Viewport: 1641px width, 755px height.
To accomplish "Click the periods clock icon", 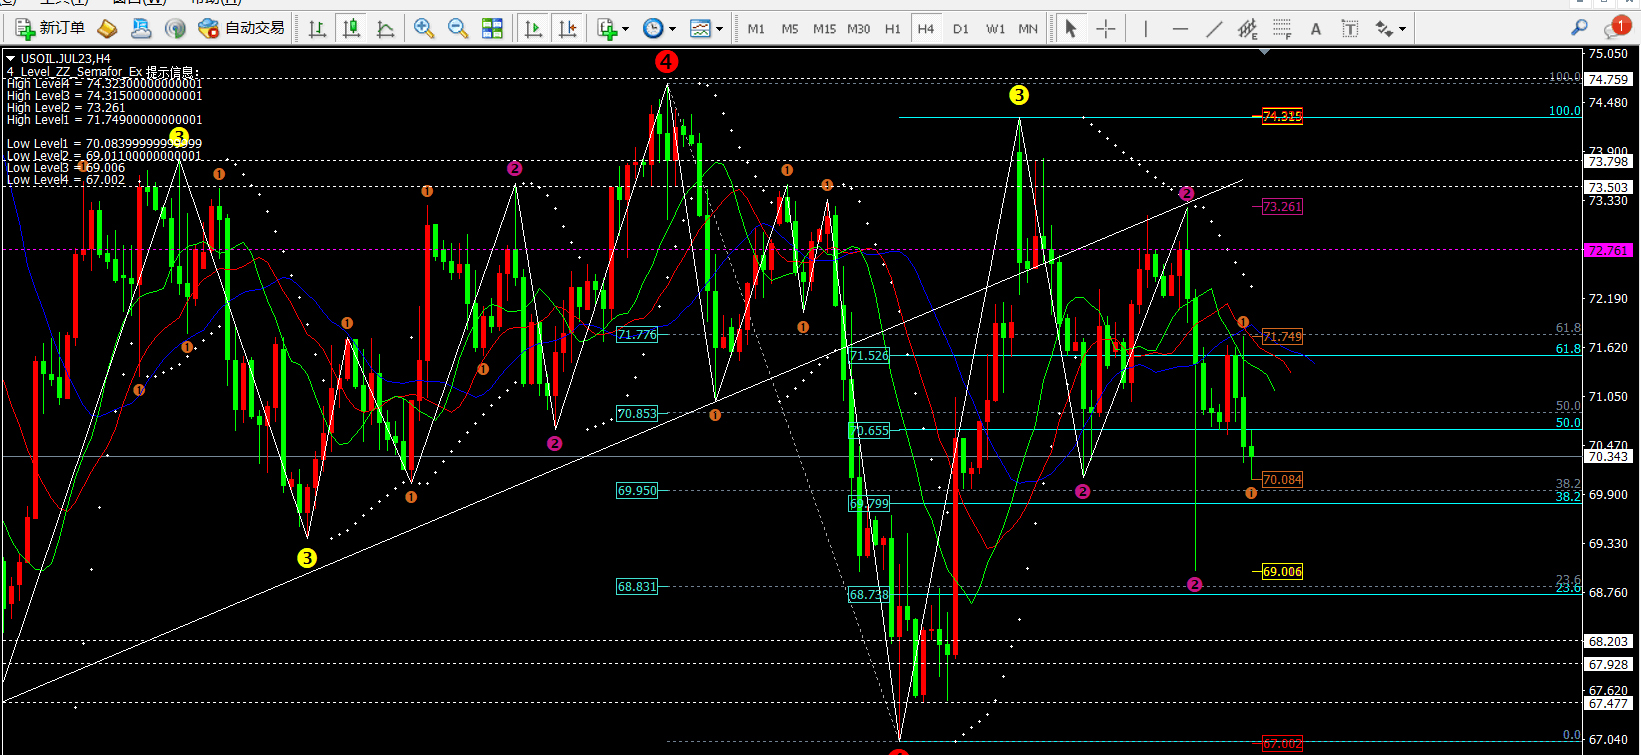I will point(653,28).
